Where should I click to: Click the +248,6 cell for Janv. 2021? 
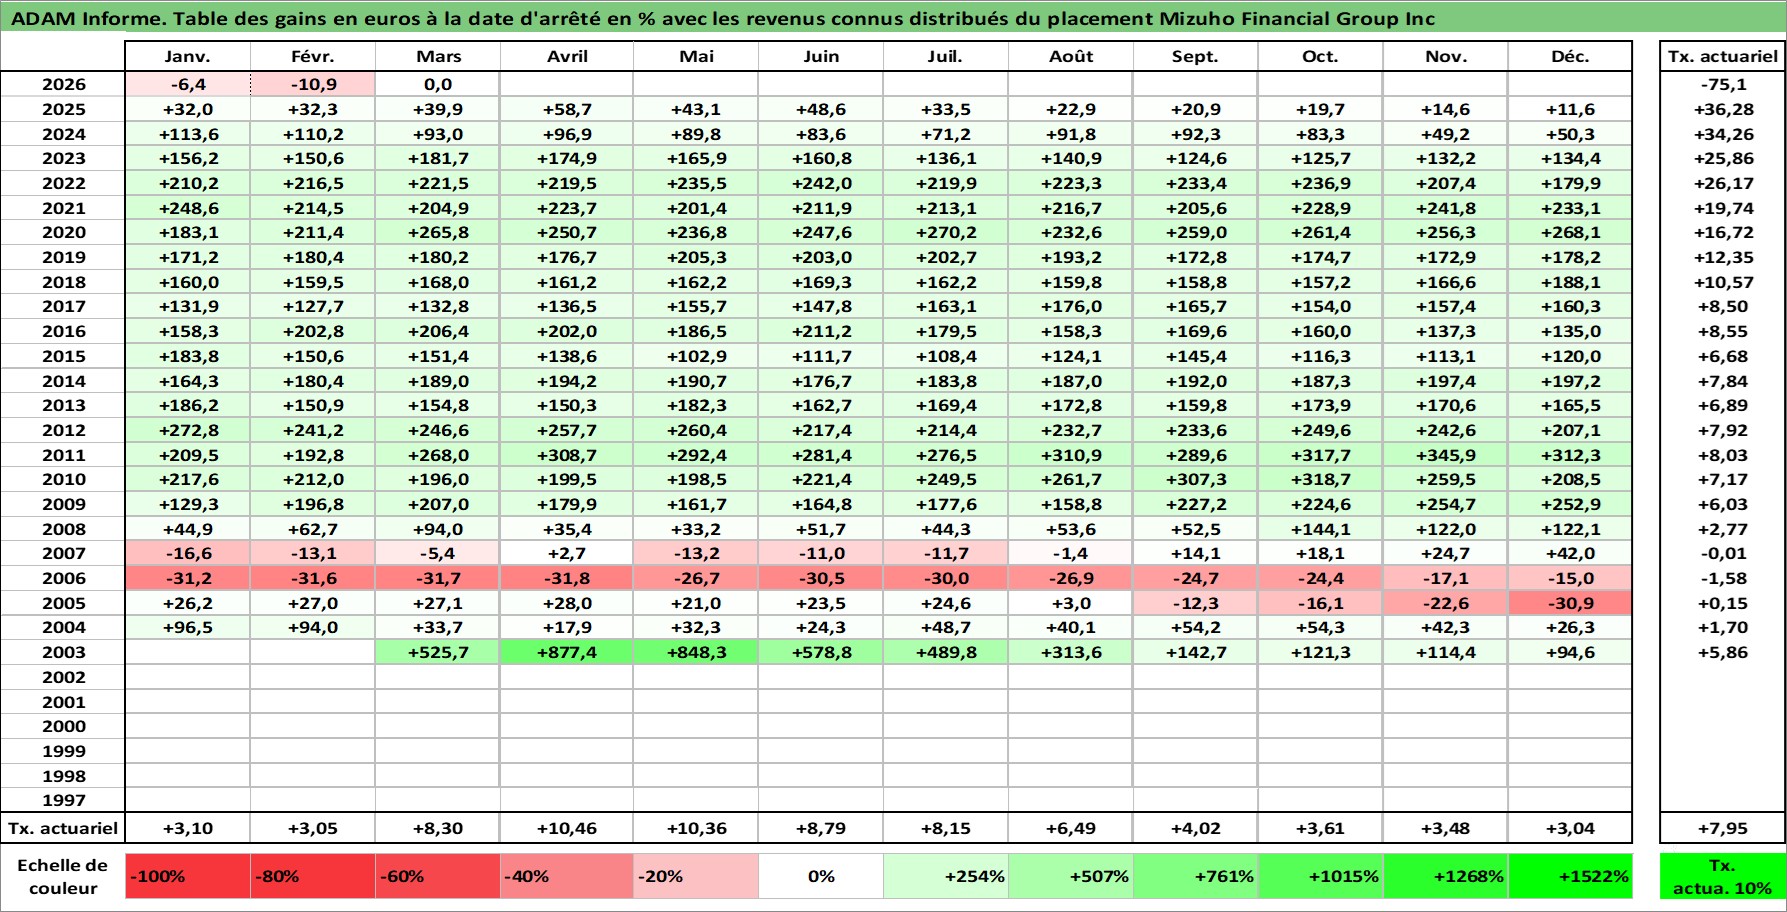[x=188, y=208]
